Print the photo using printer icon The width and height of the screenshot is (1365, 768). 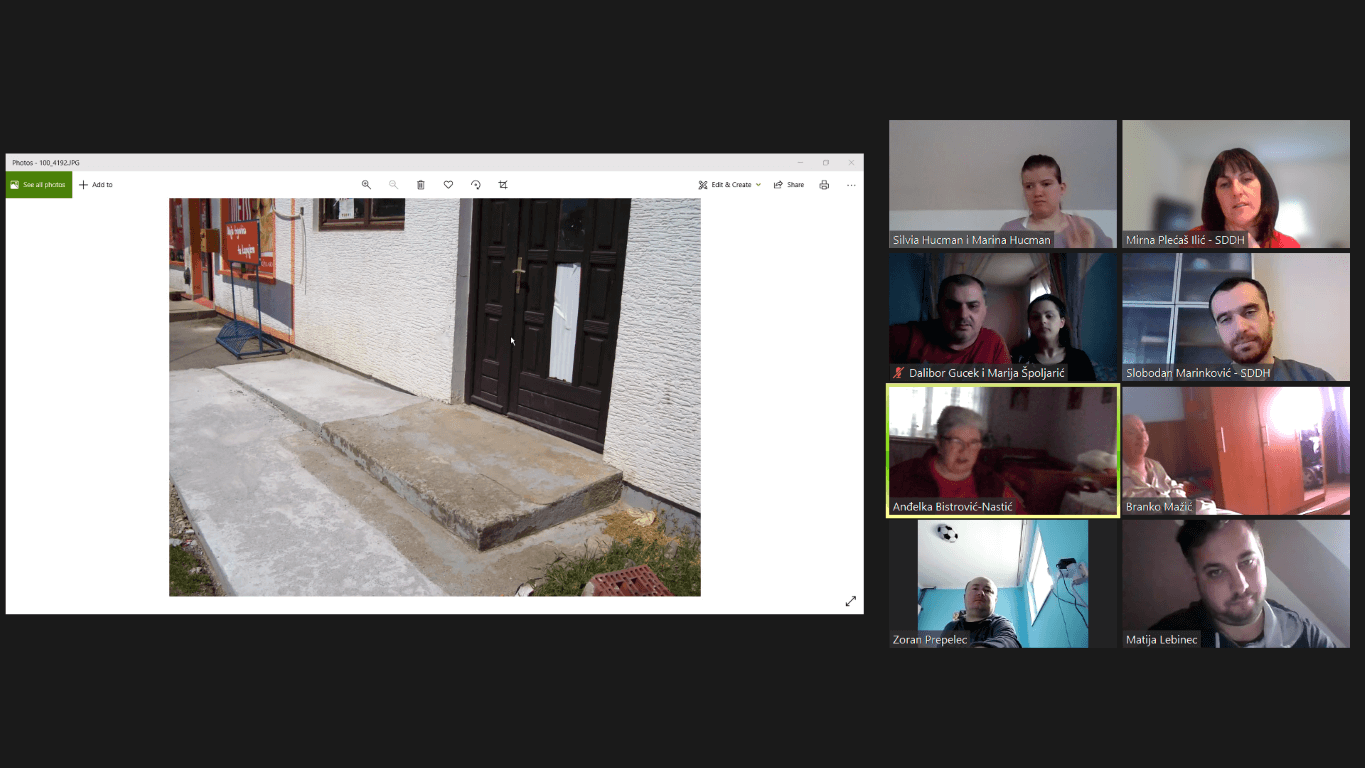tap(824, 185)
